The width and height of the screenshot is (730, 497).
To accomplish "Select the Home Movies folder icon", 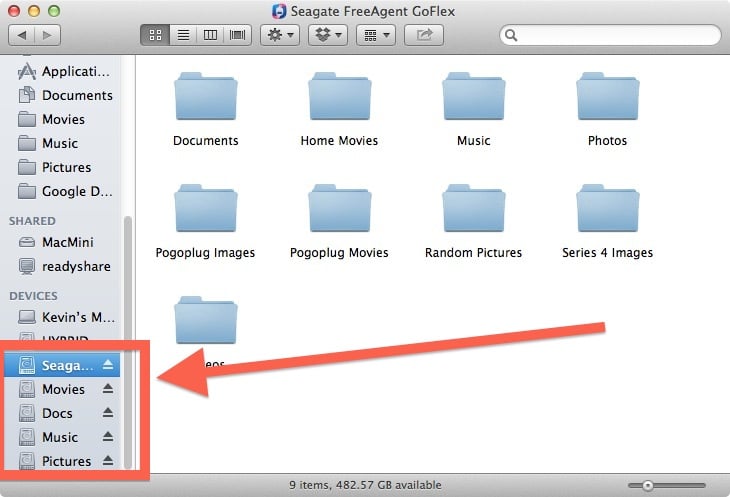I will [x=339, y=96].
